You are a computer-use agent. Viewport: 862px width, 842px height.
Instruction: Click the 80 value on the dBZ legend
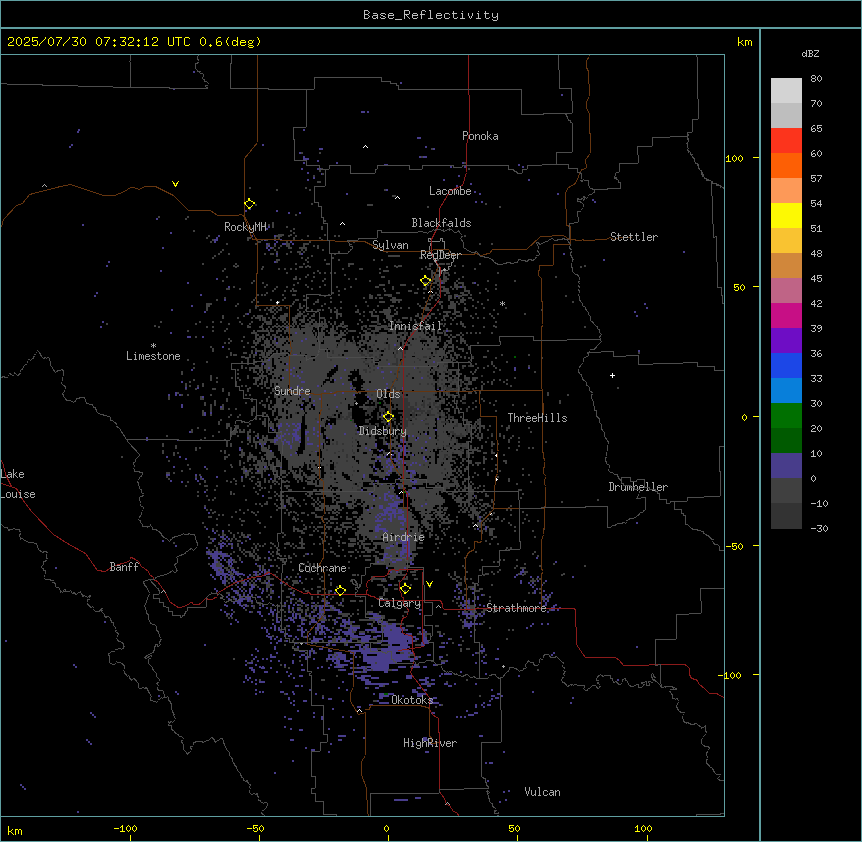[x=816, y=79]
